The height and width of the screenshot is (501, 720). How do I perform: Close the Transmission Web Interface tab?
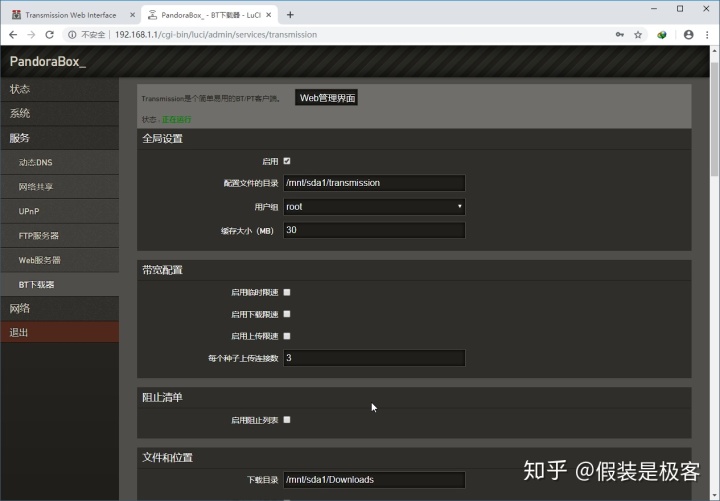(132, 15)
